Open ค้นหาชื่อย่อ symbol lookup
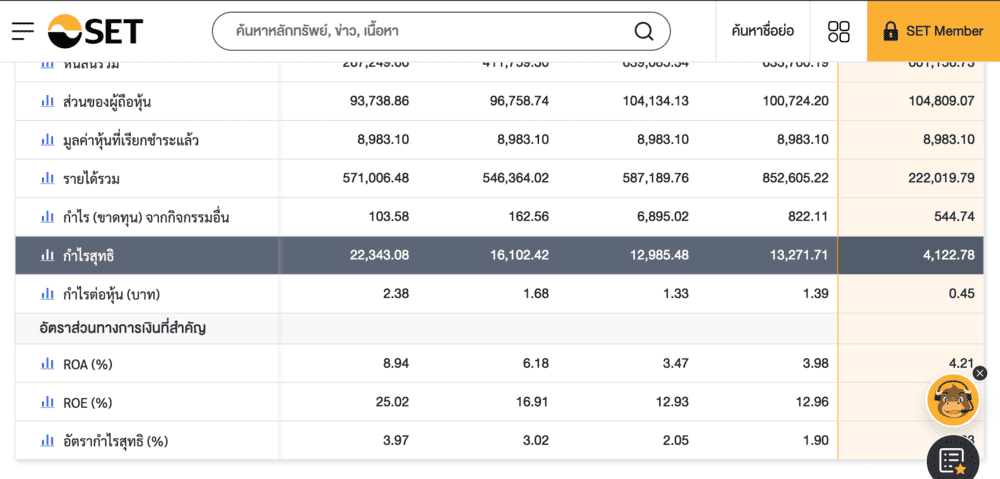 [x=762, y=31]
